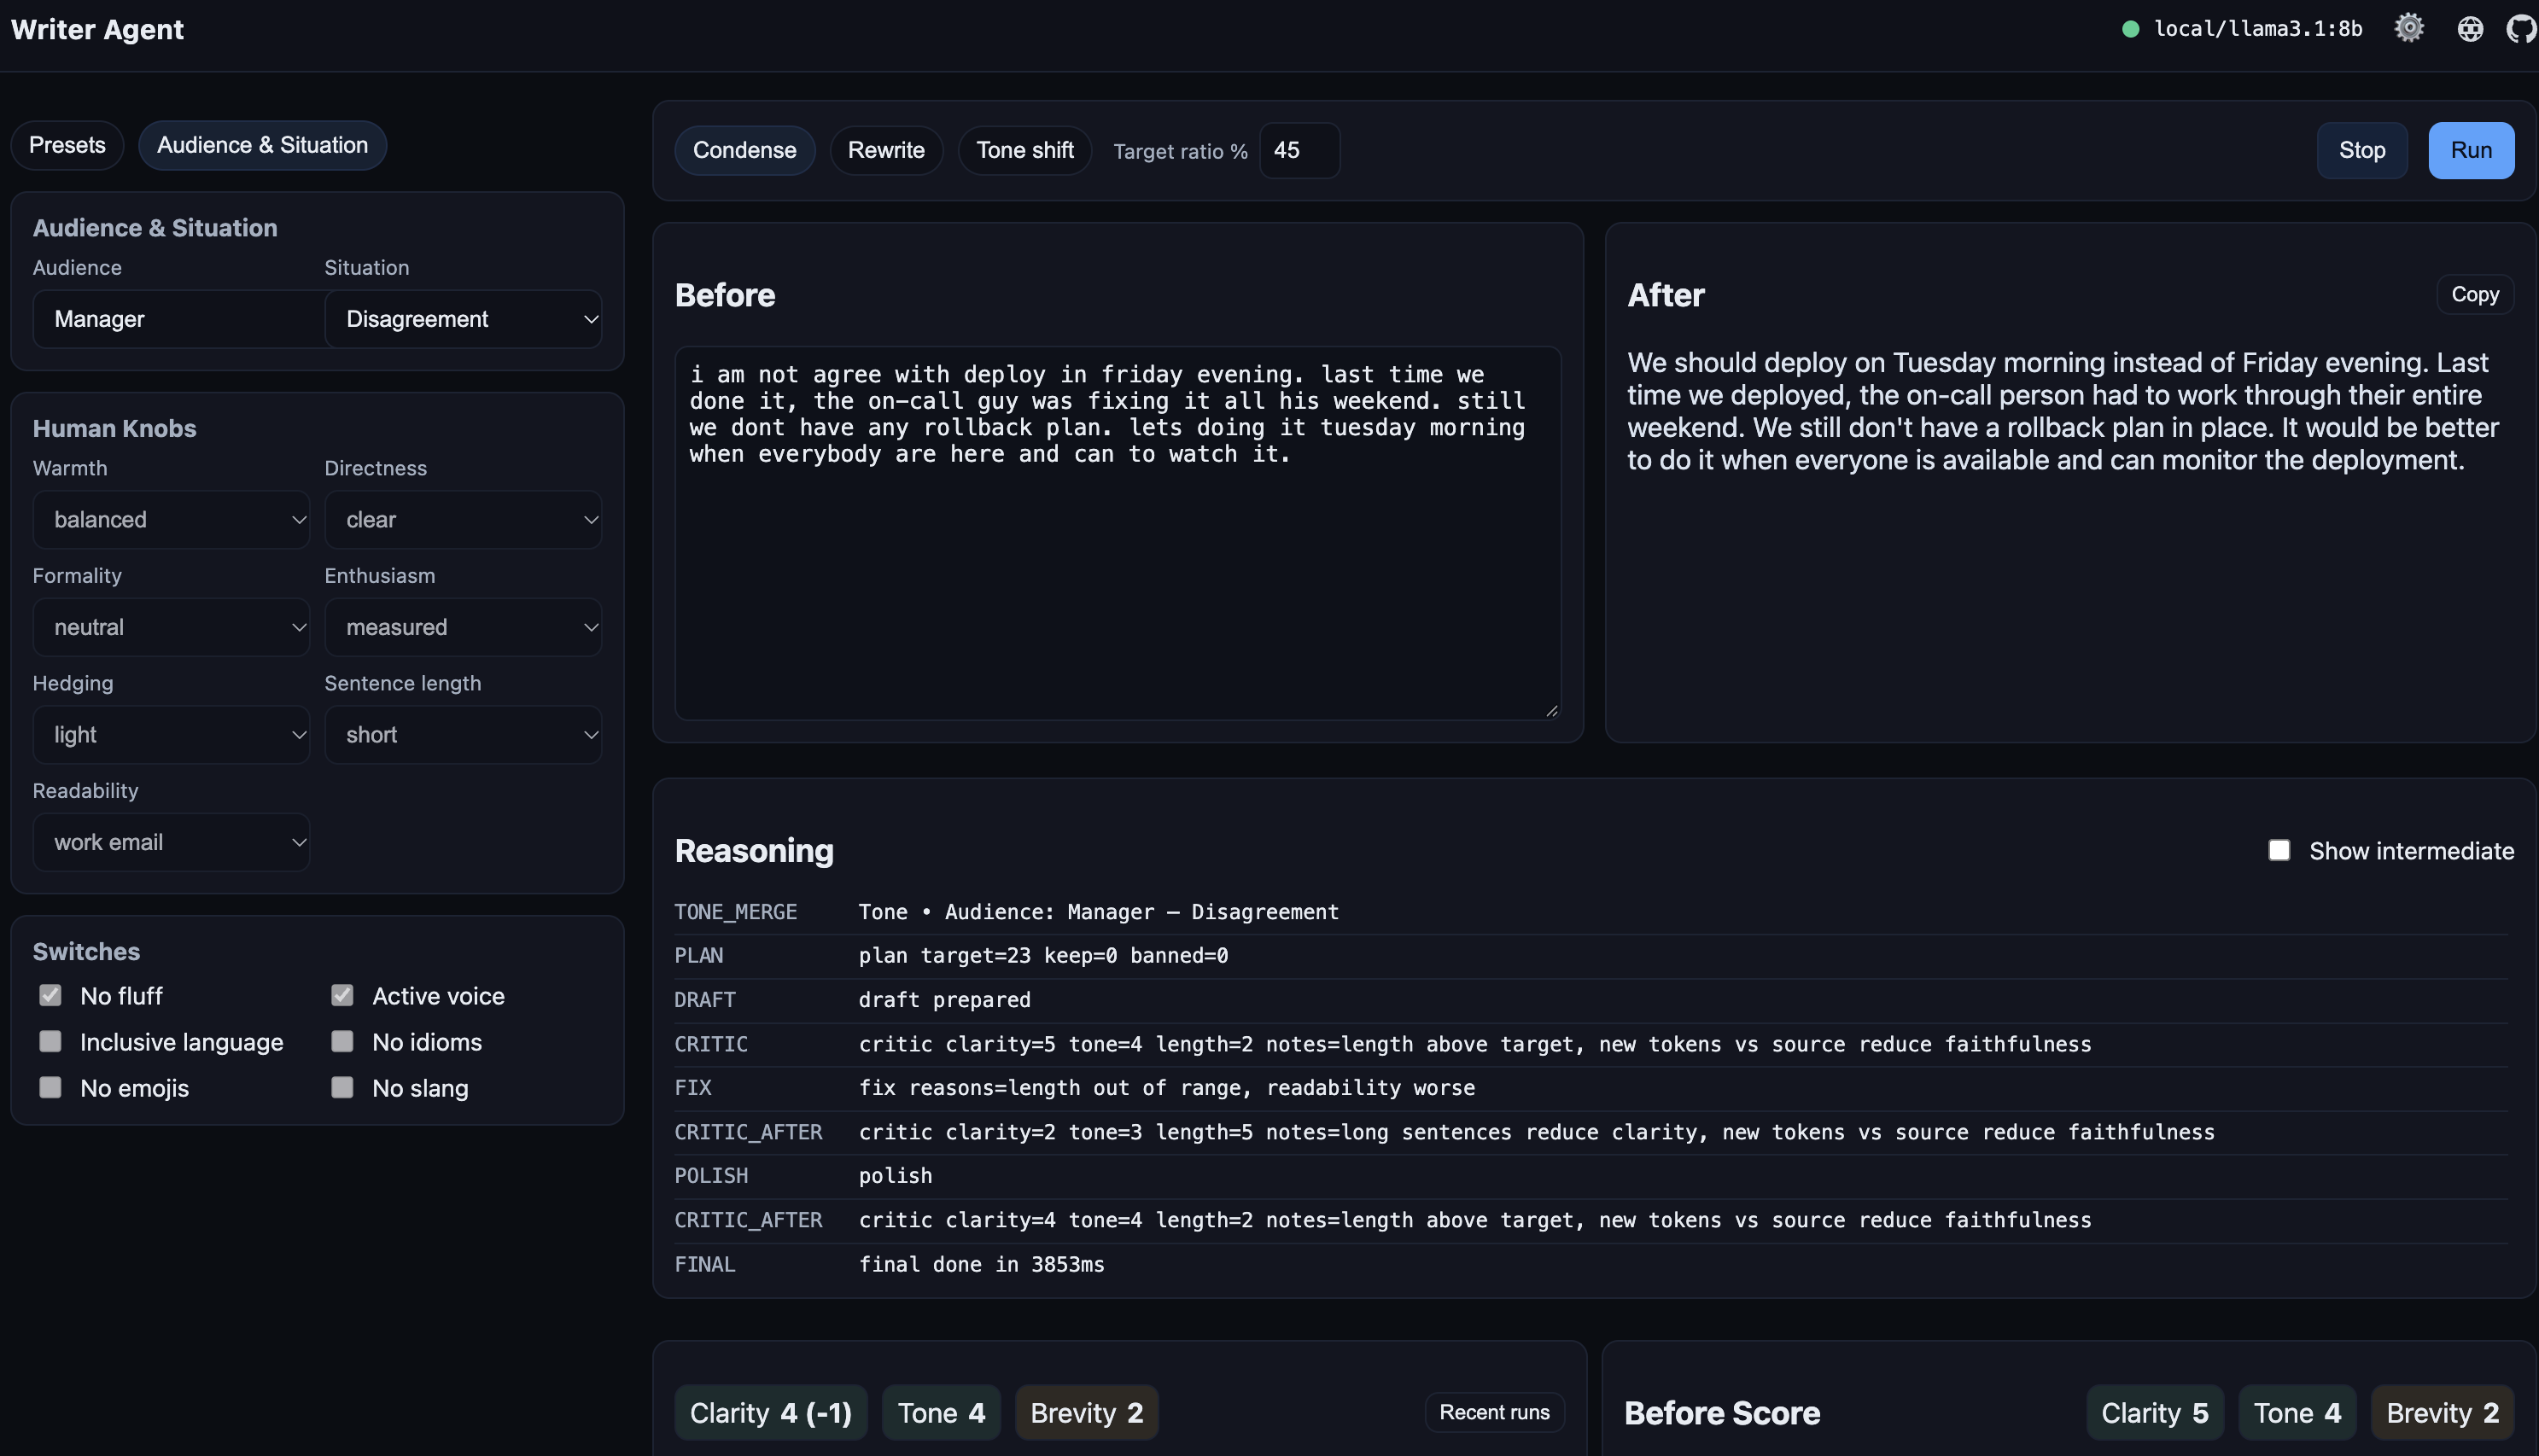Click the Before Score Clarity 5 badge

tap(2155, 1412)
